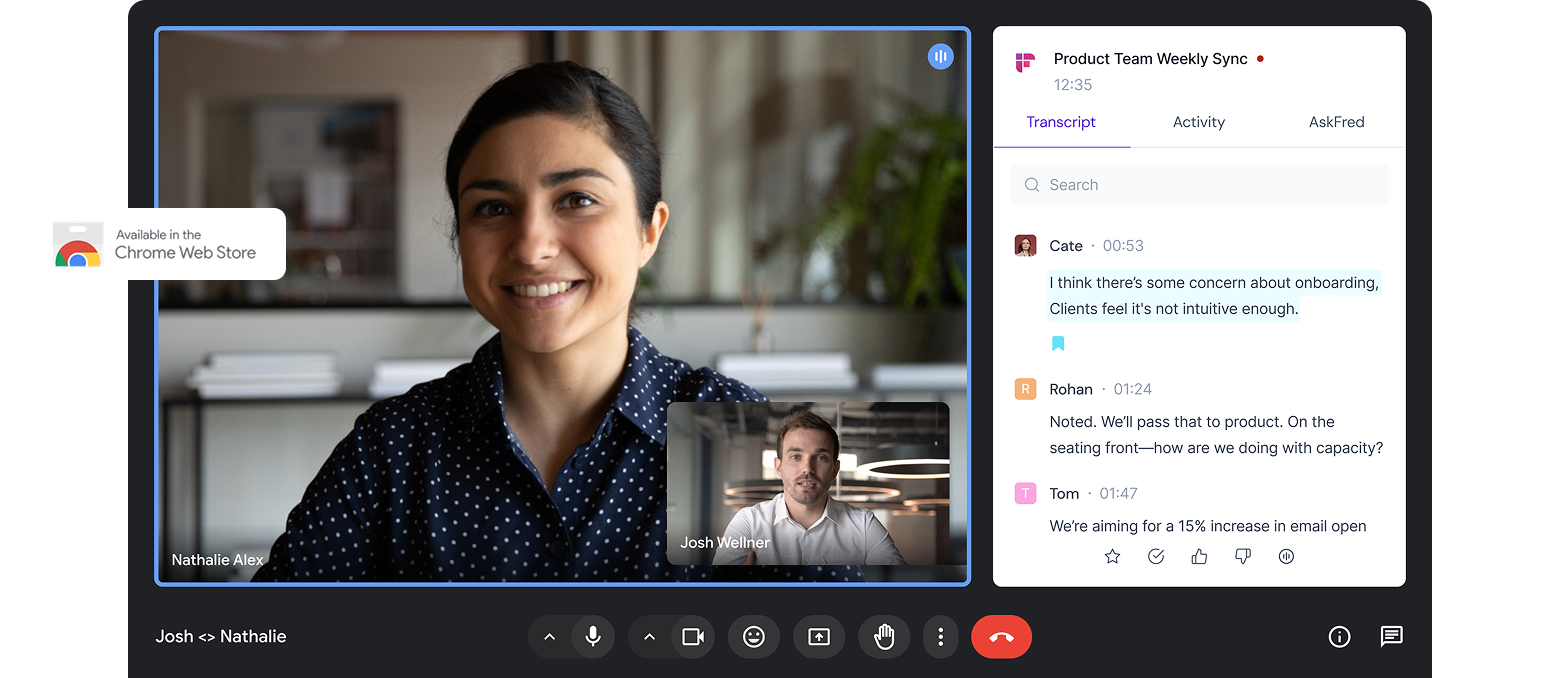Give a thumbs up on the transcript entry
Image resolution: width=1560 pixels, height=678 pixels.
point(1199,556)
